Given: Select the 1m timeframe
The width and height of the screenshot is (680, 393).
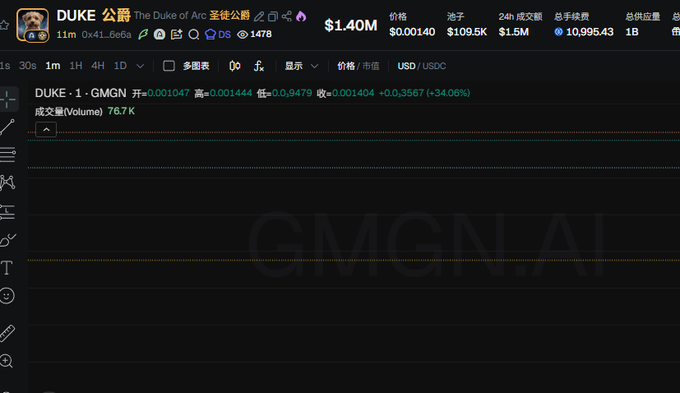Looking at the screenshot, I should 53,66.
